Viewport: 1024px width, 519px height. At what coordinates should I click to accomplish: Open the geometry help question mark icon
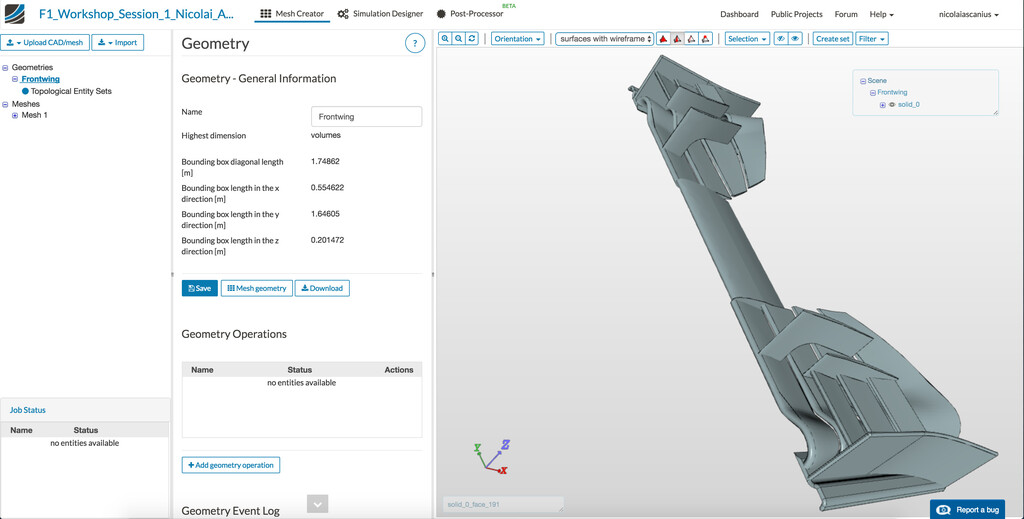point(415,43)
